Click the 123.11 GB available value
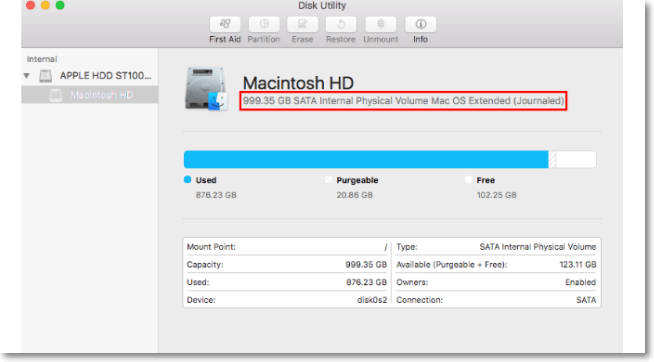Image resolution: width=654 pixels, height=362 pixels. [x=578, y=265]
